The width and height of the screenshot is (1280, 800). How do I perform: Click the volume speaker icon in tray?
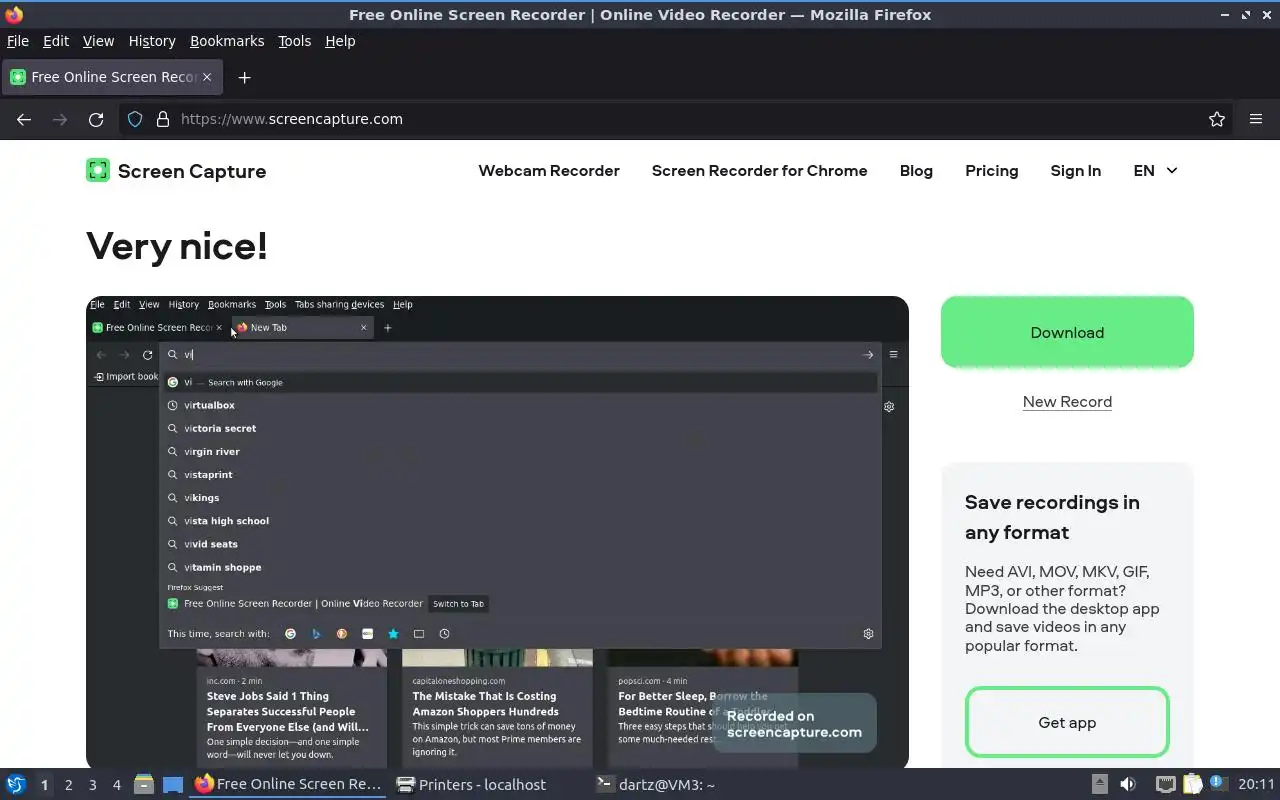[1128, 785]
